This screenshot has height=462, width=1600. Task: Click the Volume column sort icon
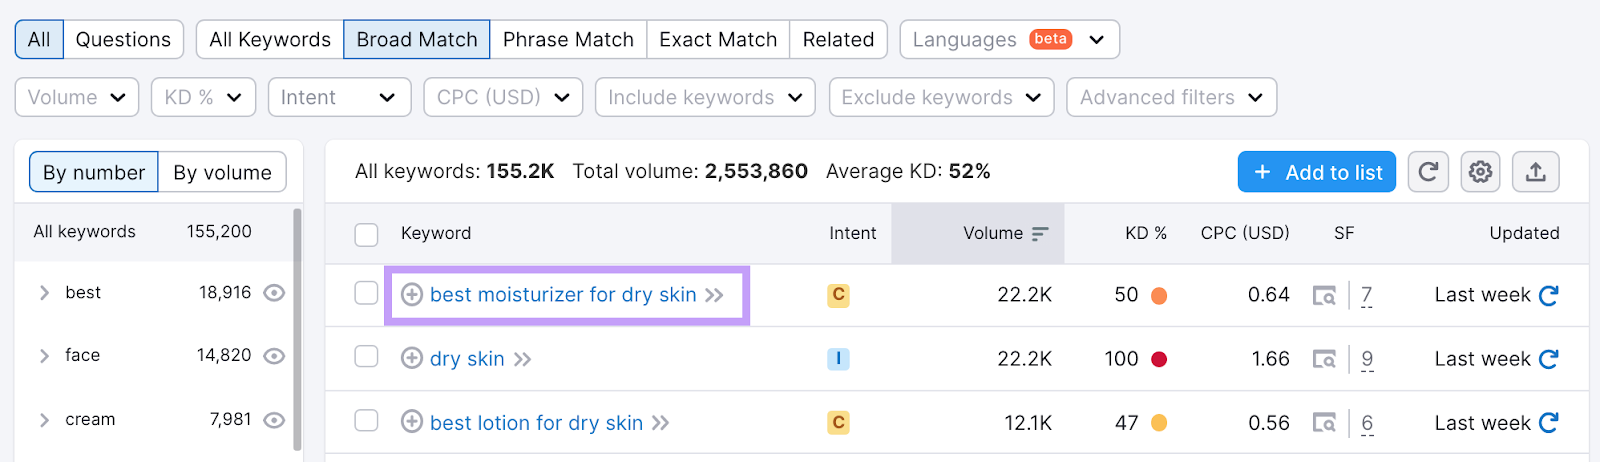pyautogui.click(x=1040, y=234)
